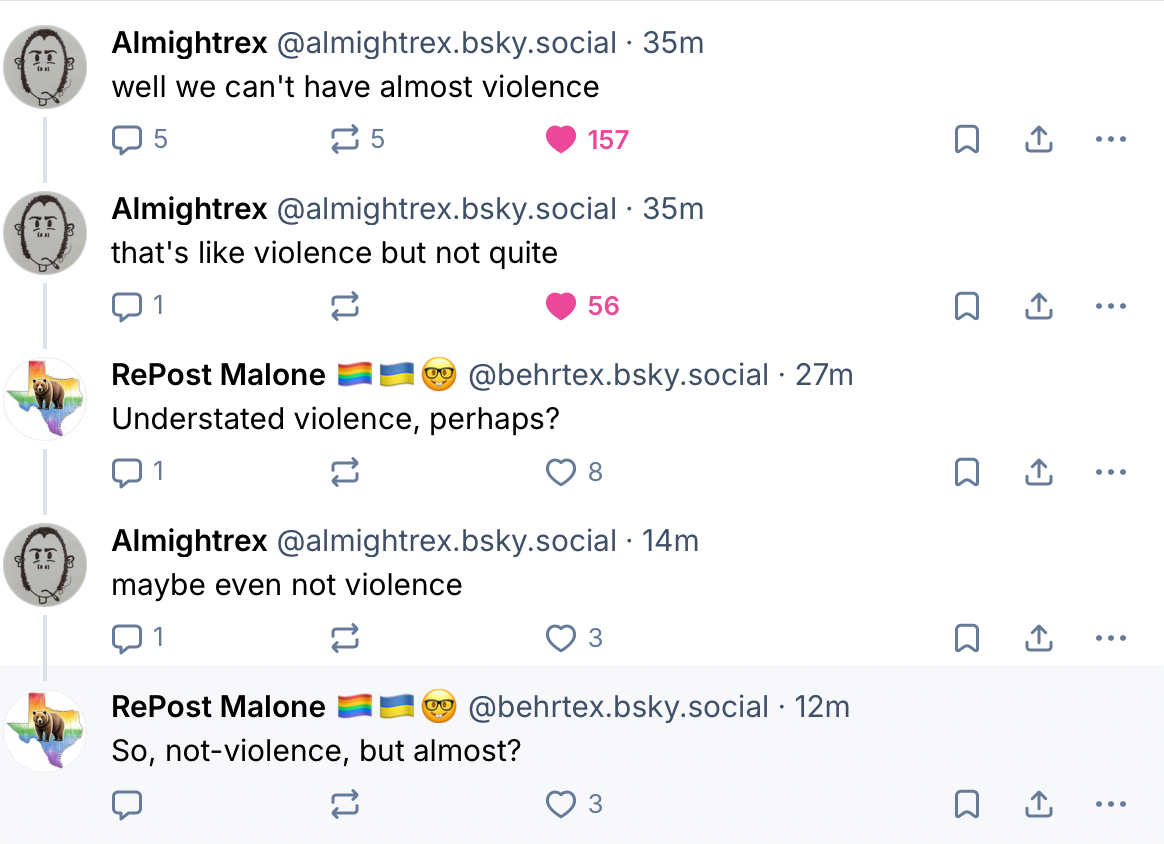Screen dimensions: 1164x844
Task: Unlike the post with 56 likes
Action: pyautogui.click(x=561, y=305)
